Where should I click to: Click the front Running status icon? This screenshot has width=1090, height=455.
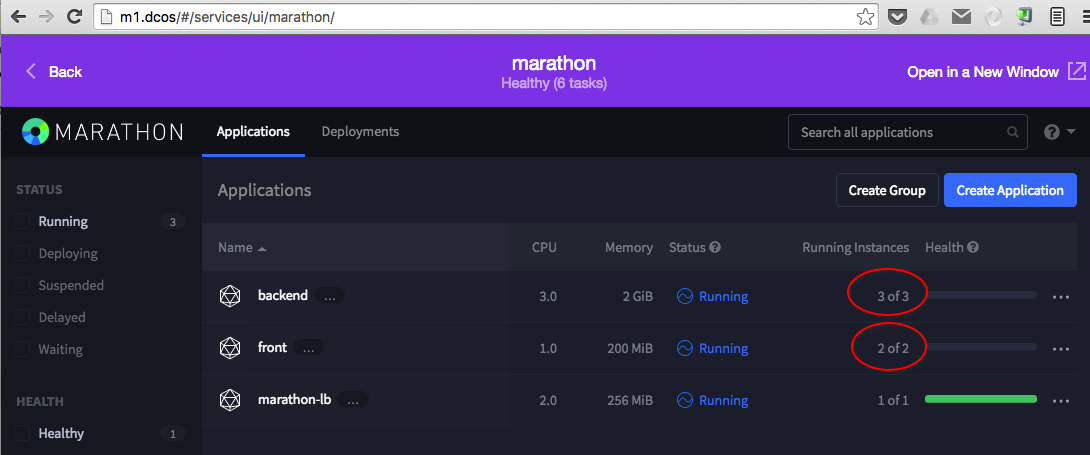click(x=685, y=349)
